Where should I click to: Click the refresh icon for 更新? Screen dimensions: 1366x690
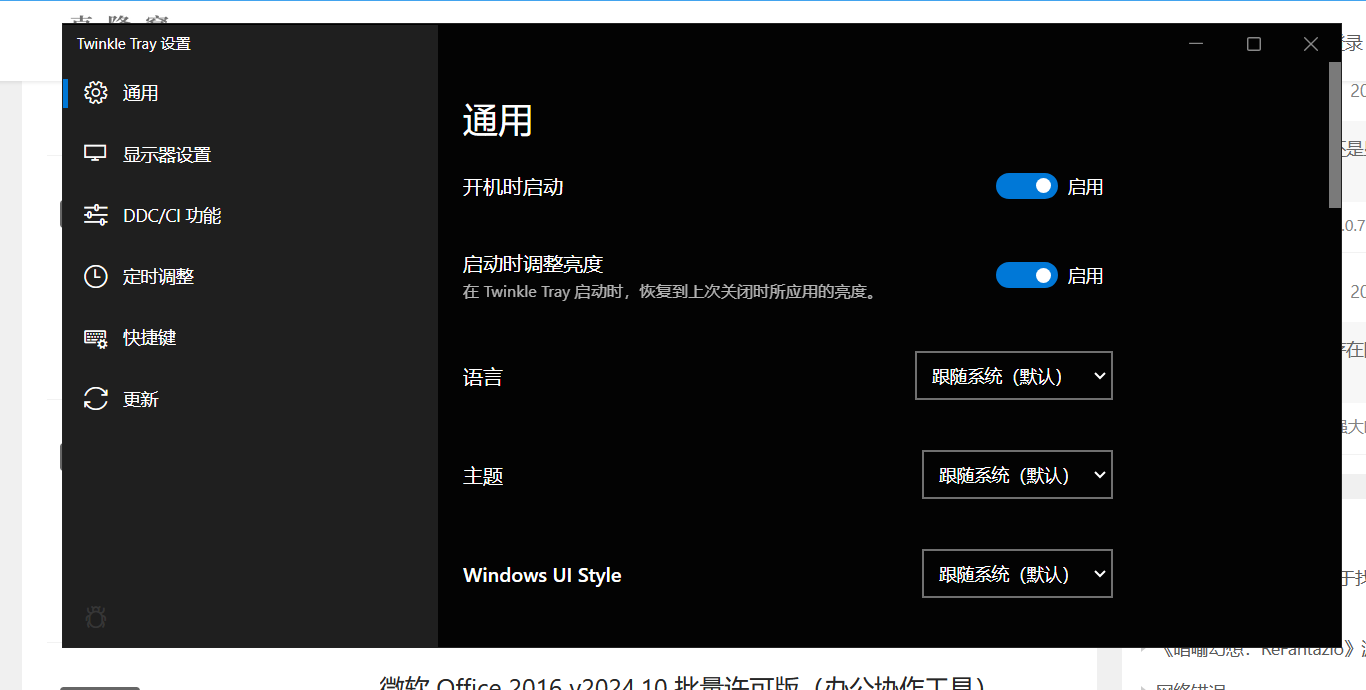[96, 399]
